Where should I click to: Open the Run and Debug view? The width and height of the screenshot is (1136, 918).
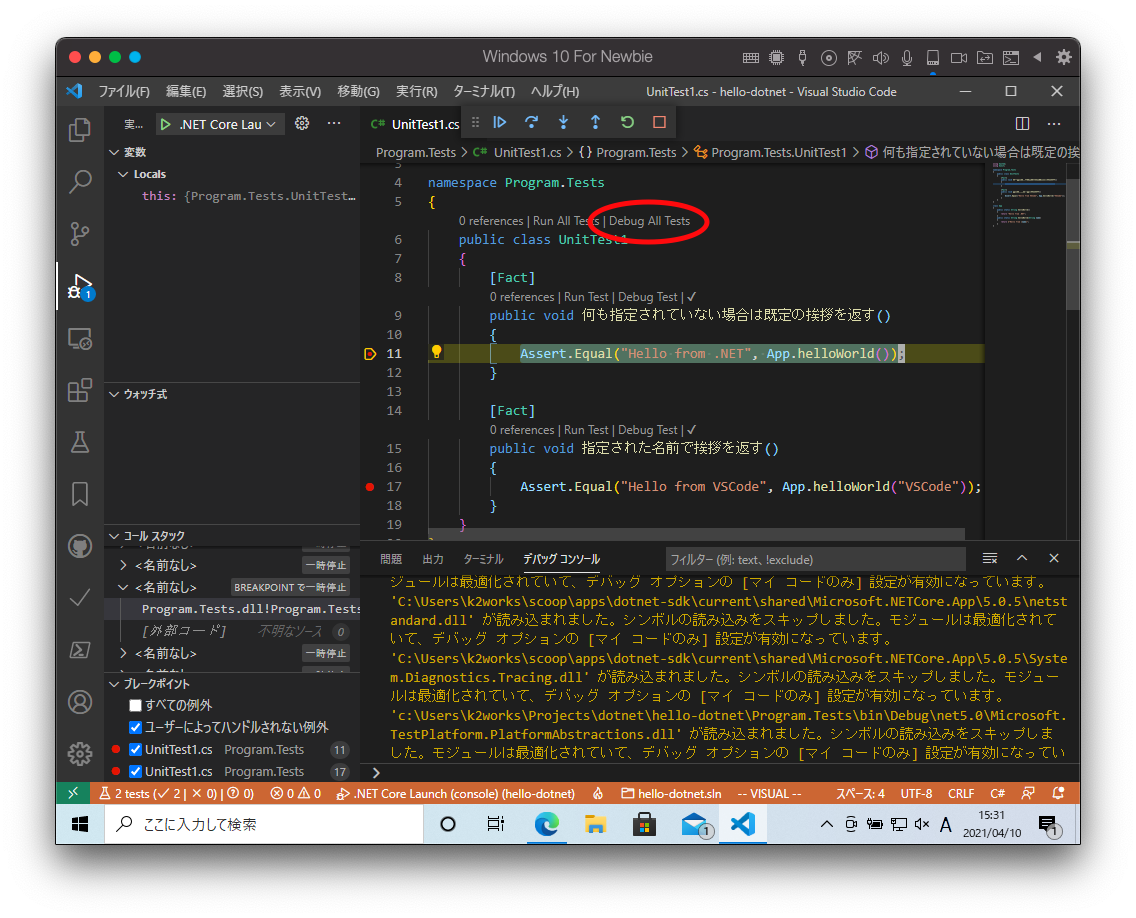[x=80, y=286]
